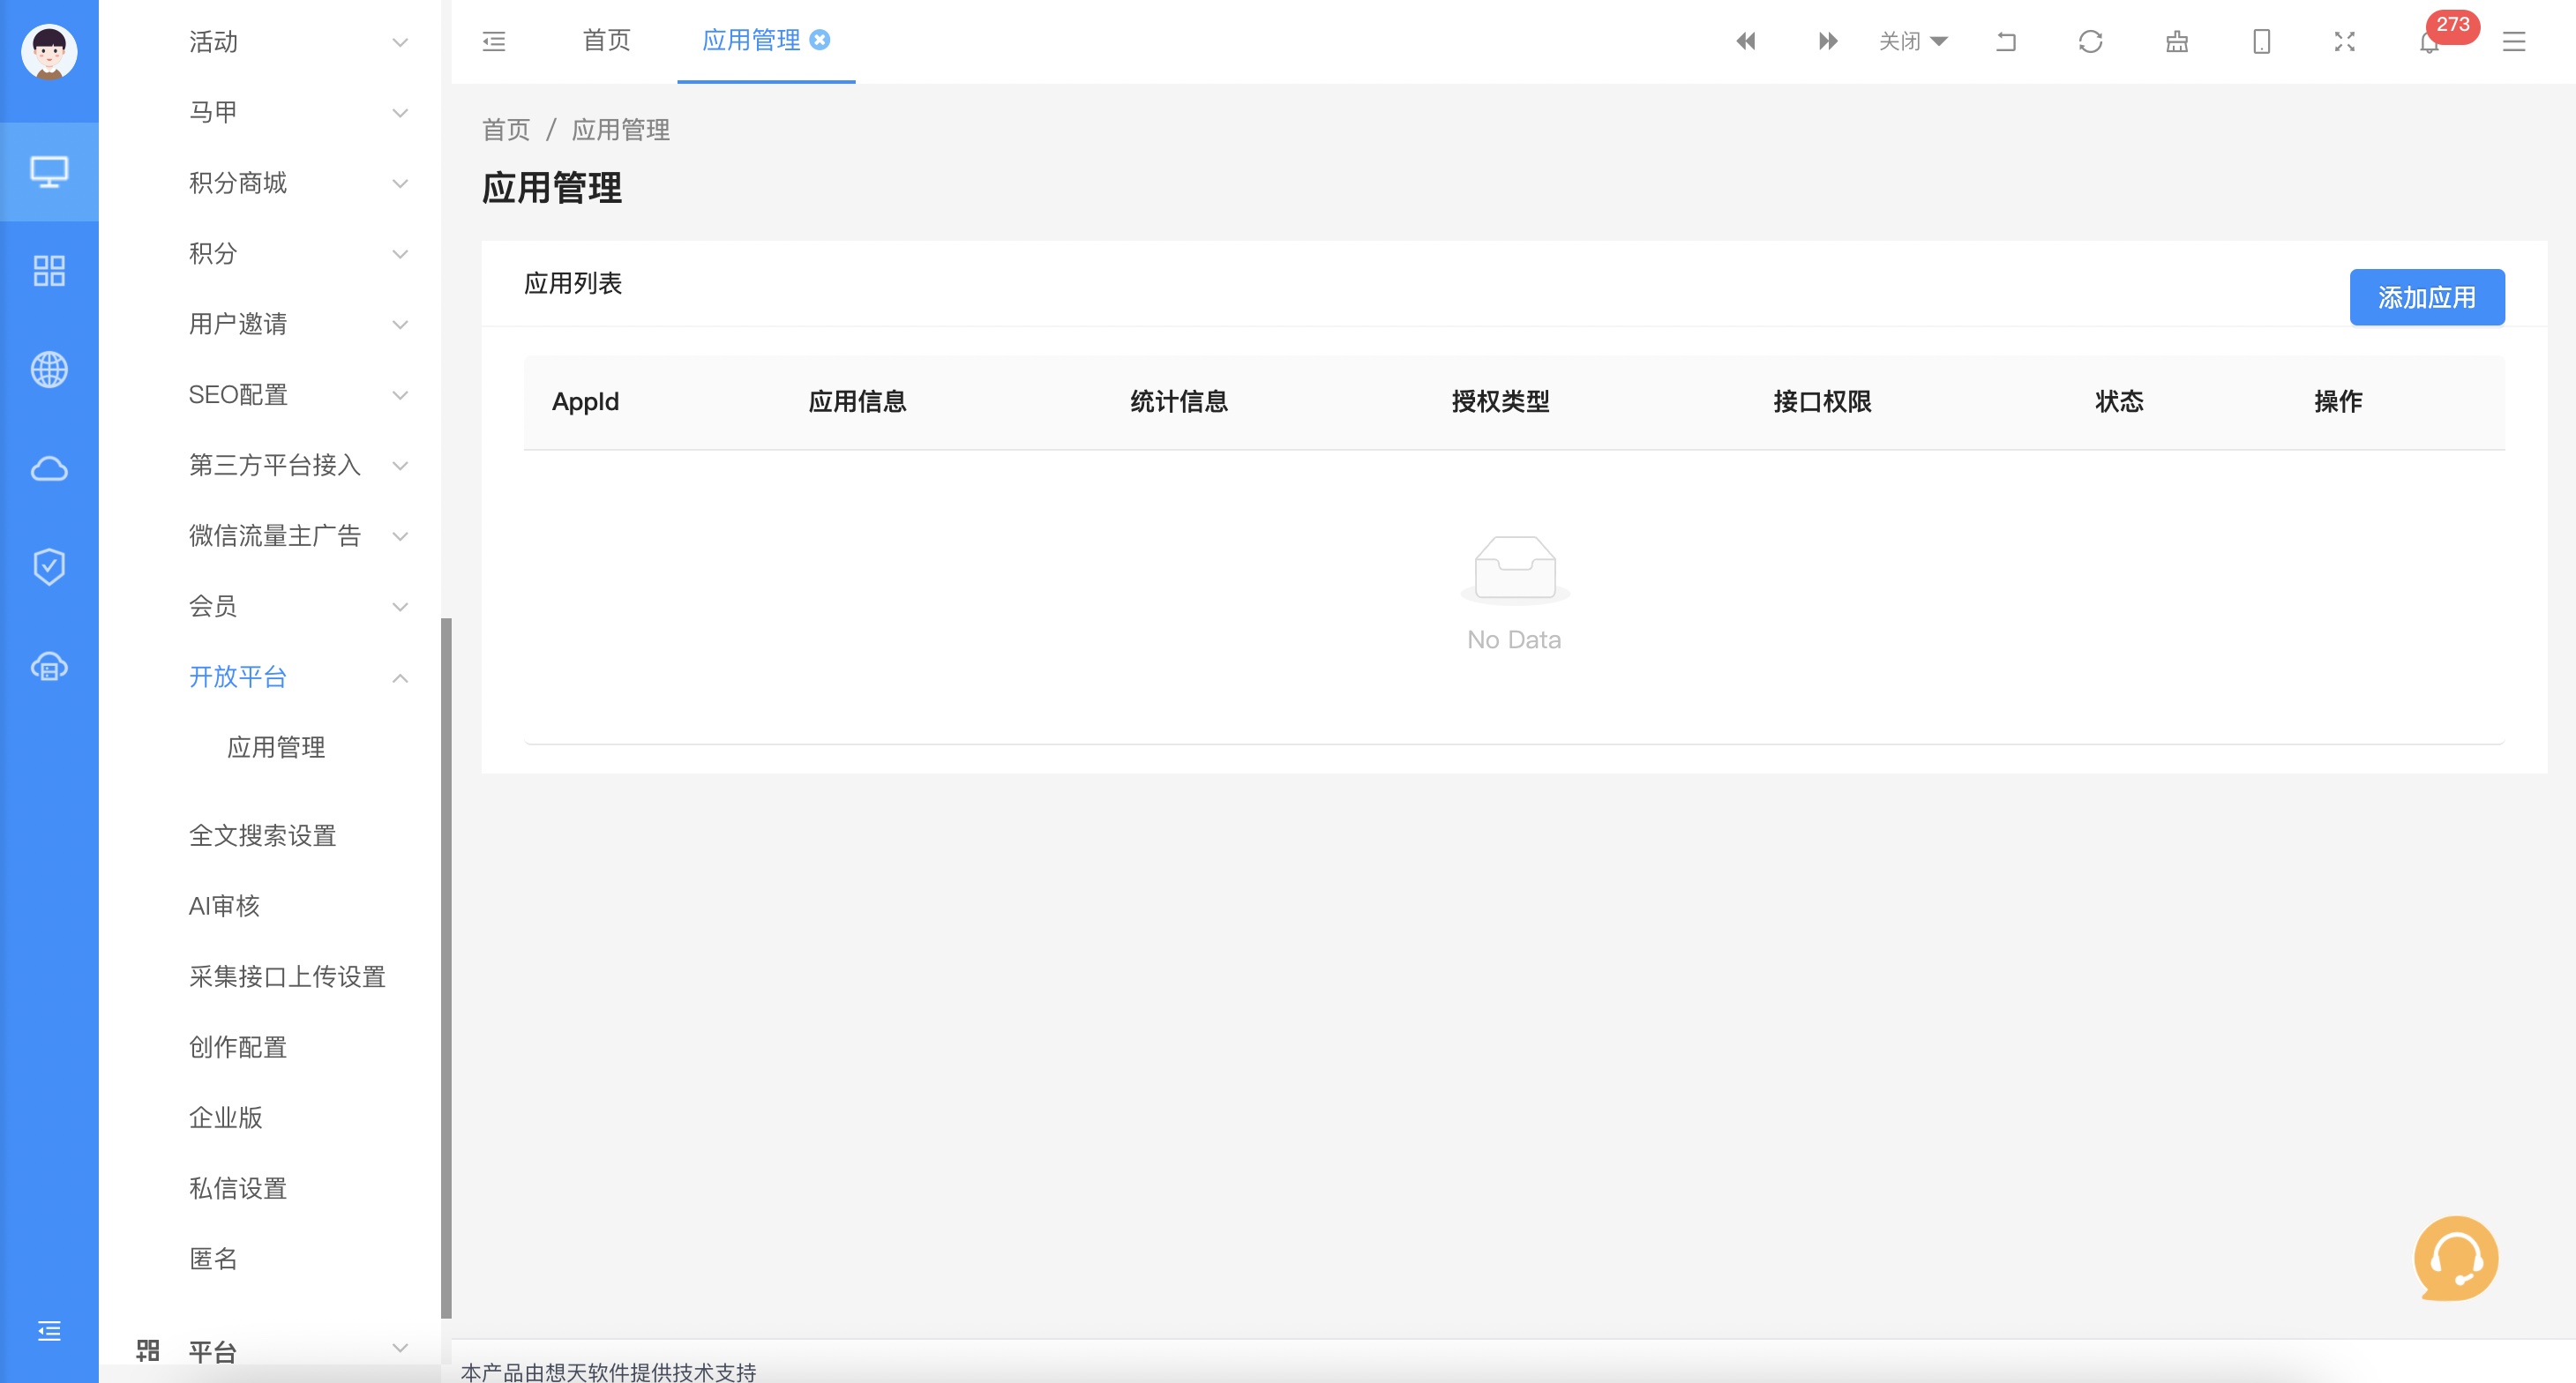Expand the 活动 menu
The width and height of the screenshot is (2576, 1383).
270,42
